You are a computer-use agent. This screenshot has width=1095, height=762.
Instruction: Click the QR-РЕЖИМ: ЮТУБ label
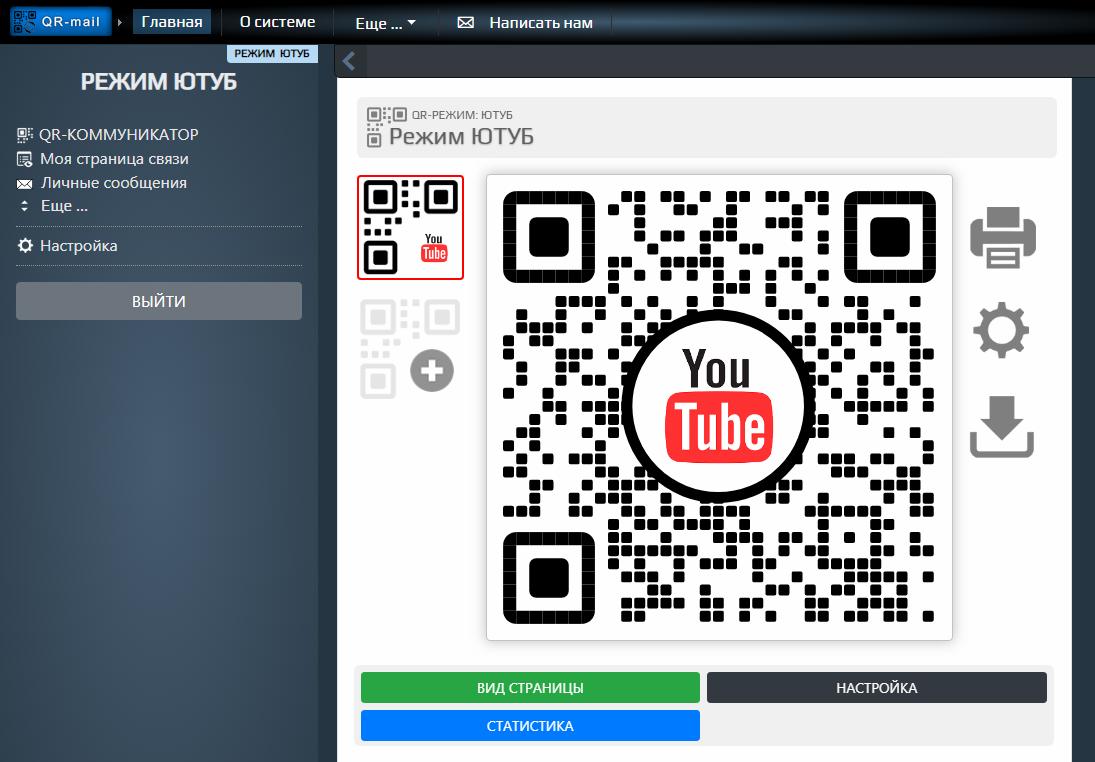click(462, 115)
